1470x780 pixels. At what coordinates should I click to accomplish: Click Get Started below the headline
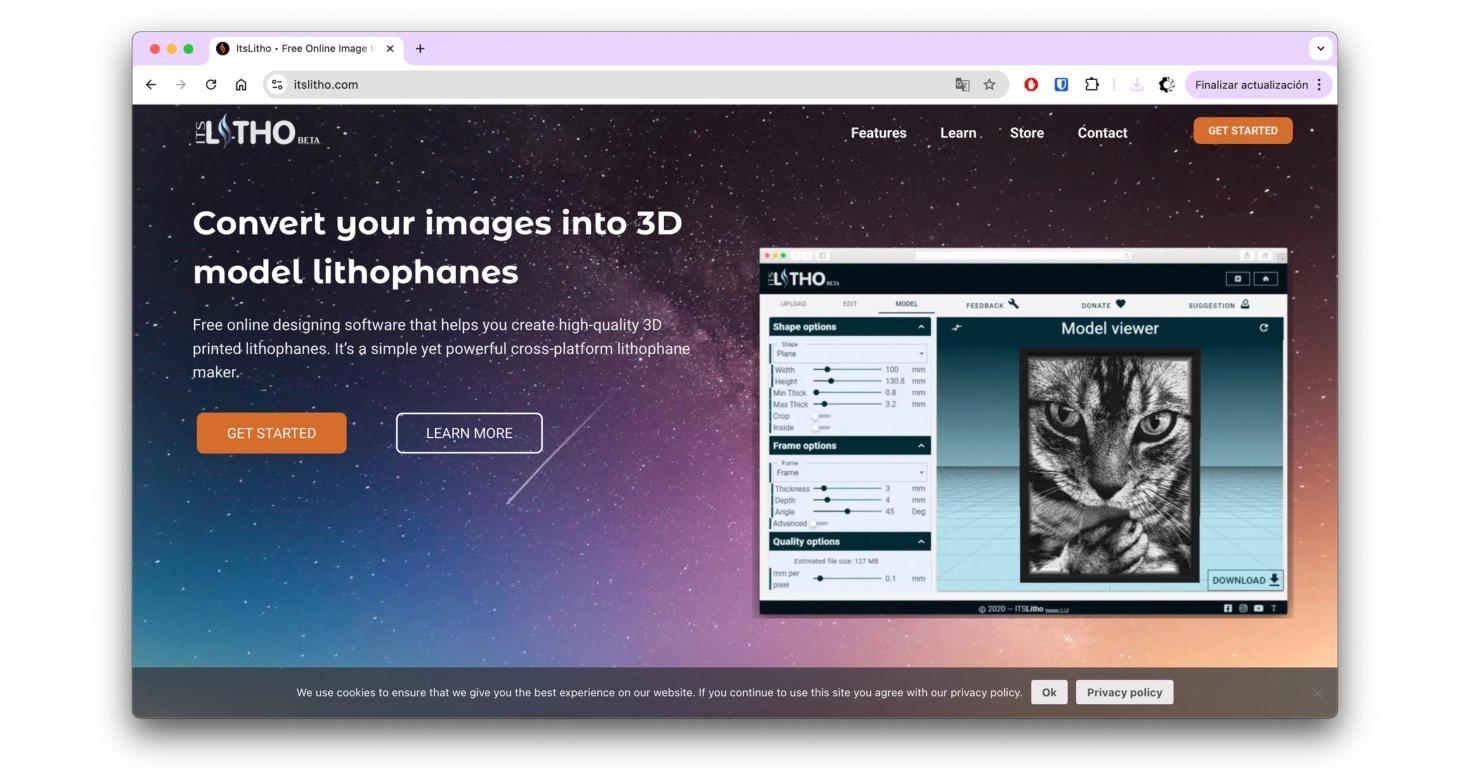pyautogui.click(x=271, y=433)
